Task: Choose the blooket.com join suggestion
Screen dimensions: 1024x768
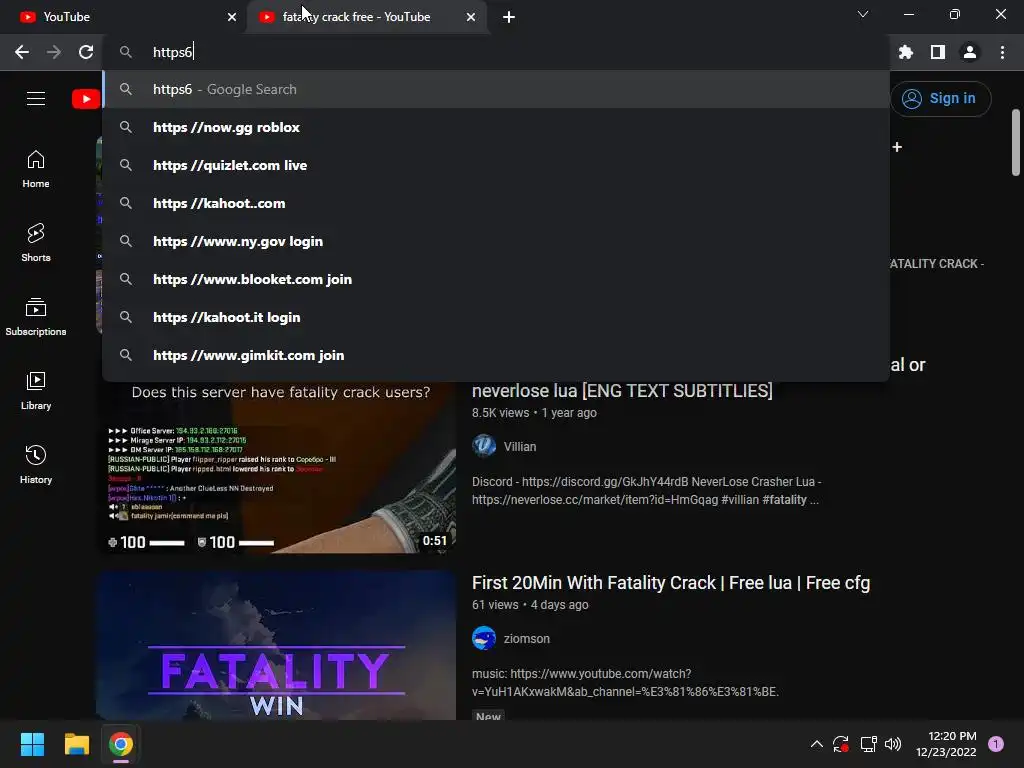Action: (x=496, y=279)
